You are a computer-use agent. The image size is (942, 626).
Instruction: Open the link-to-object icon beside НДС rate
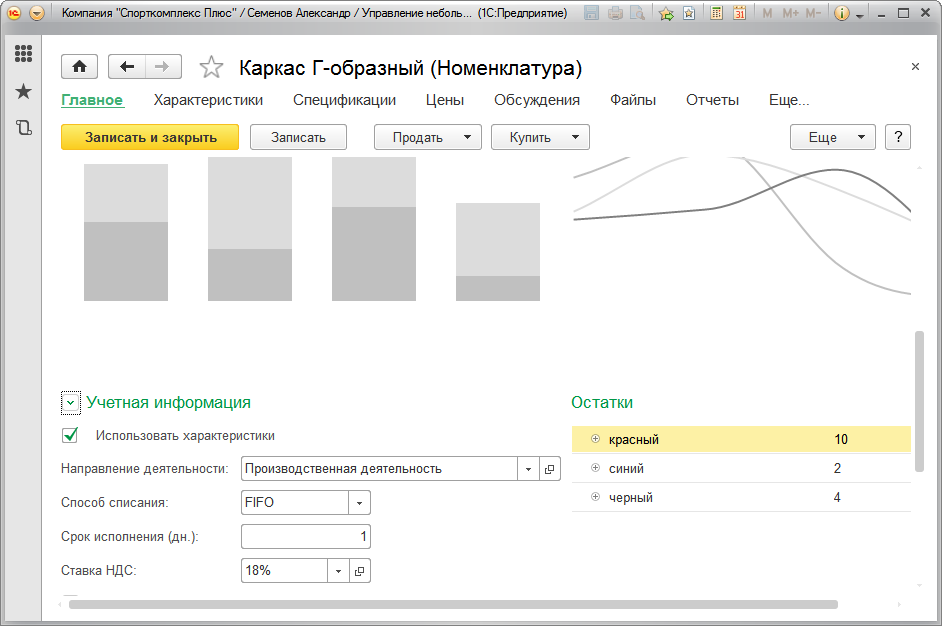tap(361, 570)
